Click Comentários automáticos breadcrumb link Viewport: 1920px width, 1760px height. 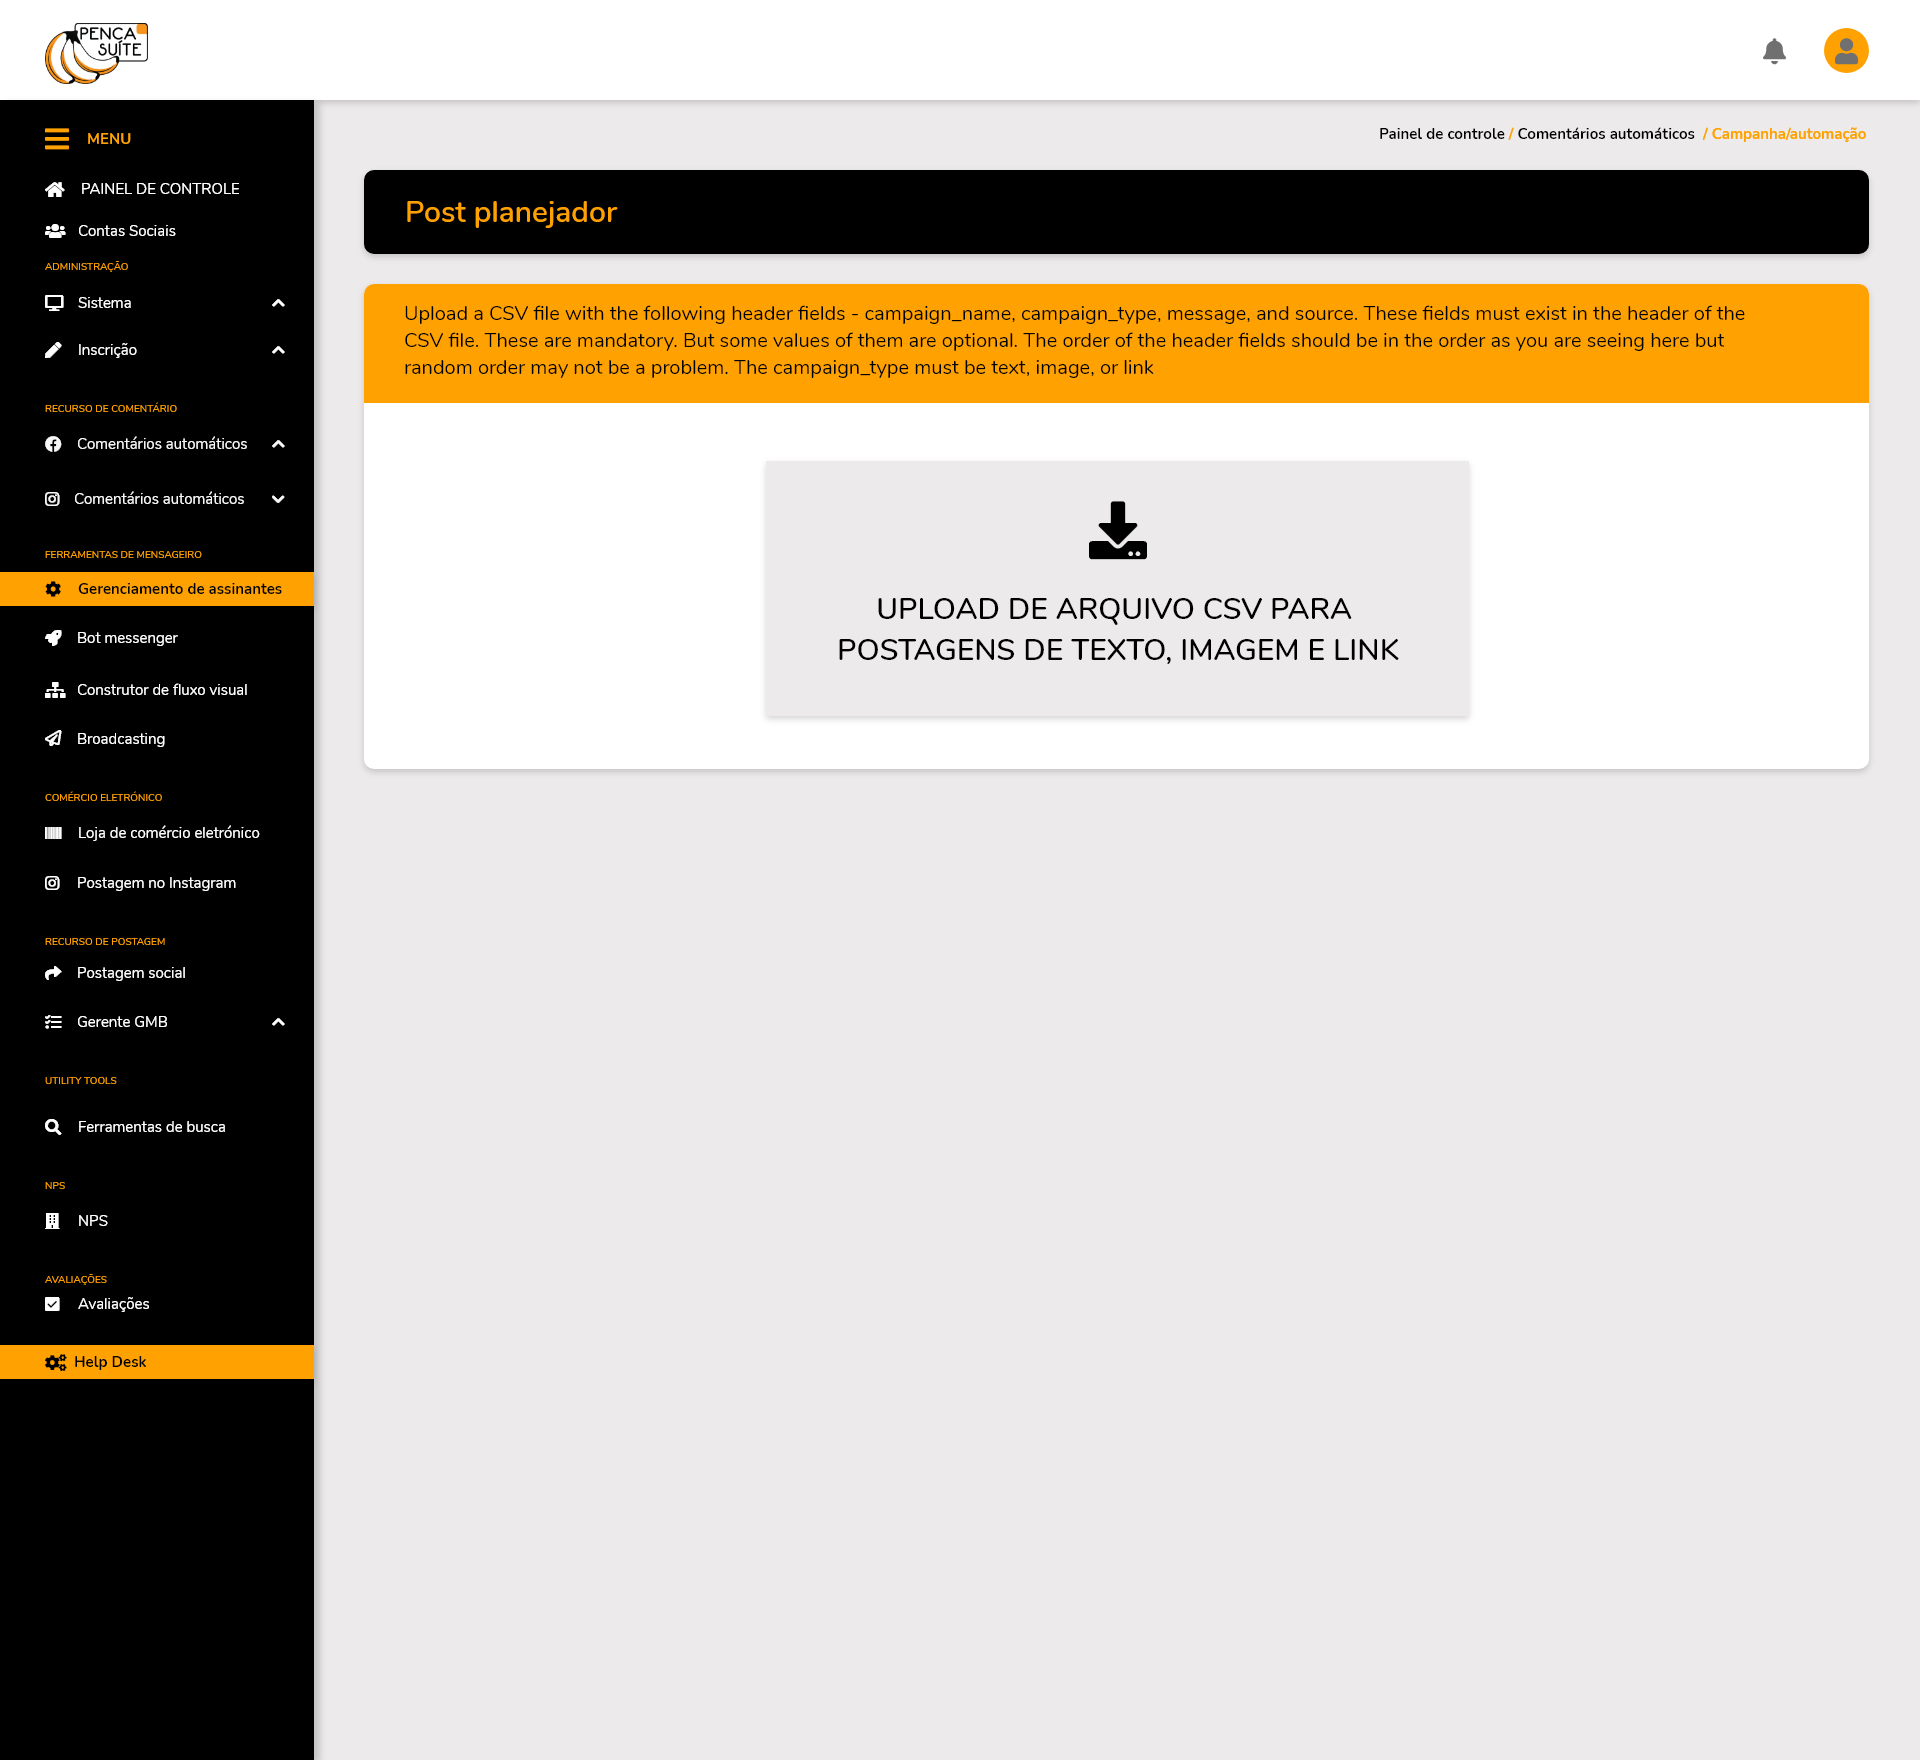[x=1605, y=134]
